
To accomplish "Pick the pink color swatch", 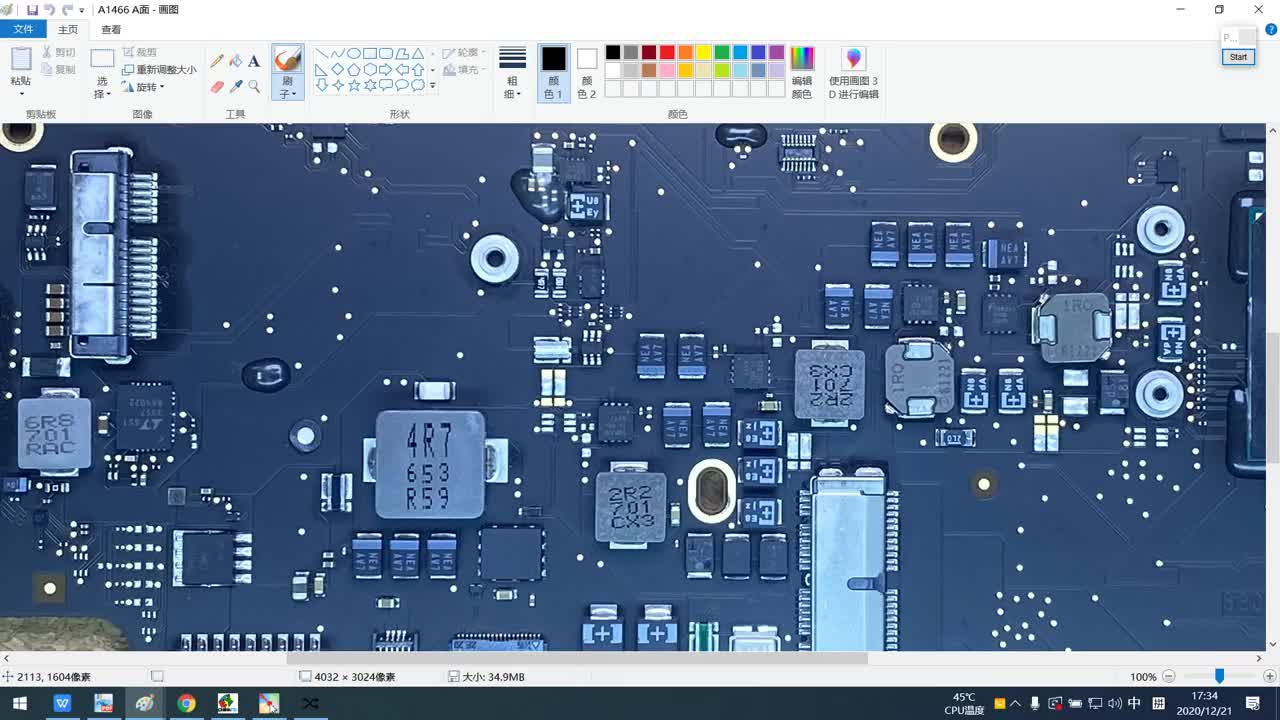I will coord(667,70).
